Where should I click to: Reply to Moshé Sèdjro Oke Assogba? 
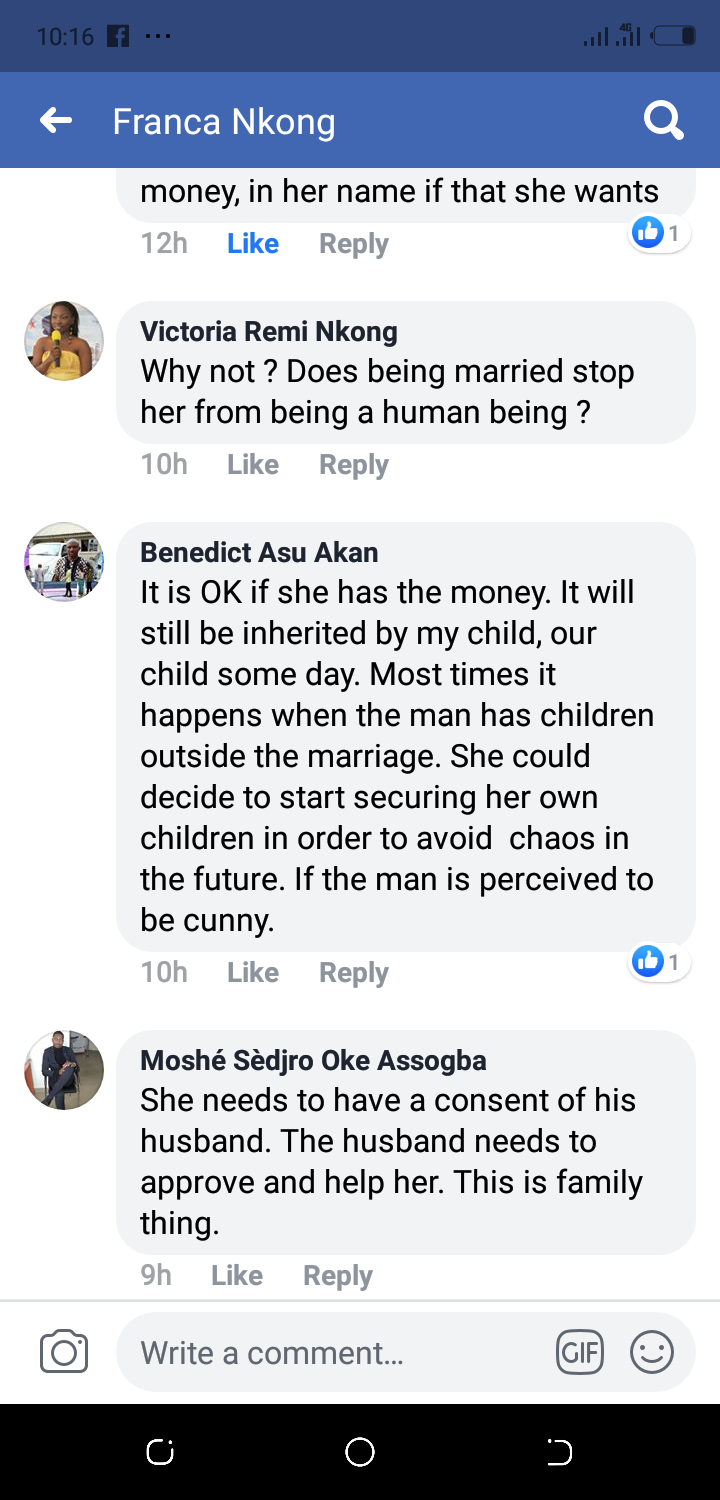[x=337, y=1276]
